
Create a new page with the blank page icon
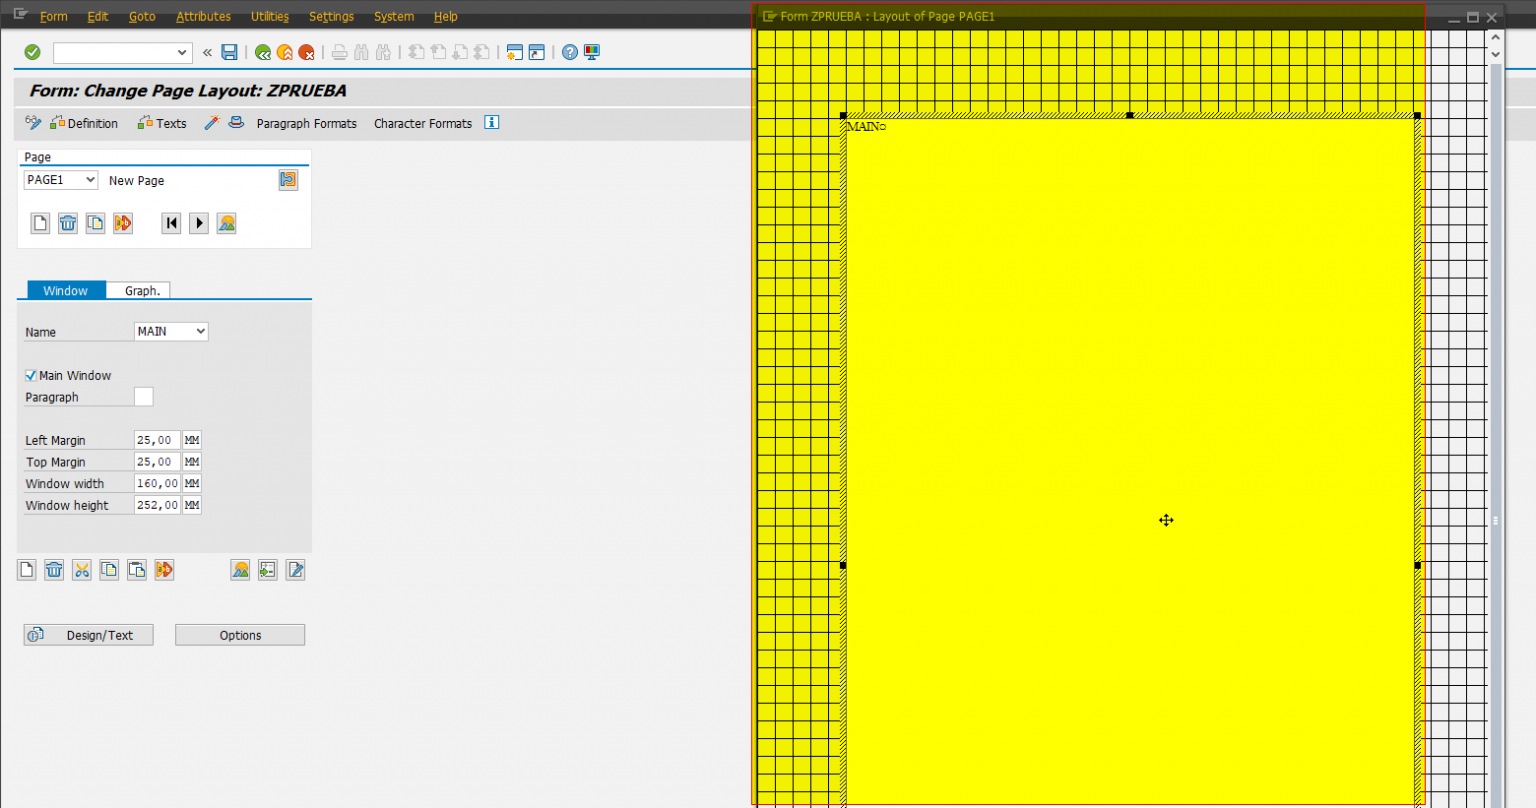pyautogui.click(x=39, y=223)
